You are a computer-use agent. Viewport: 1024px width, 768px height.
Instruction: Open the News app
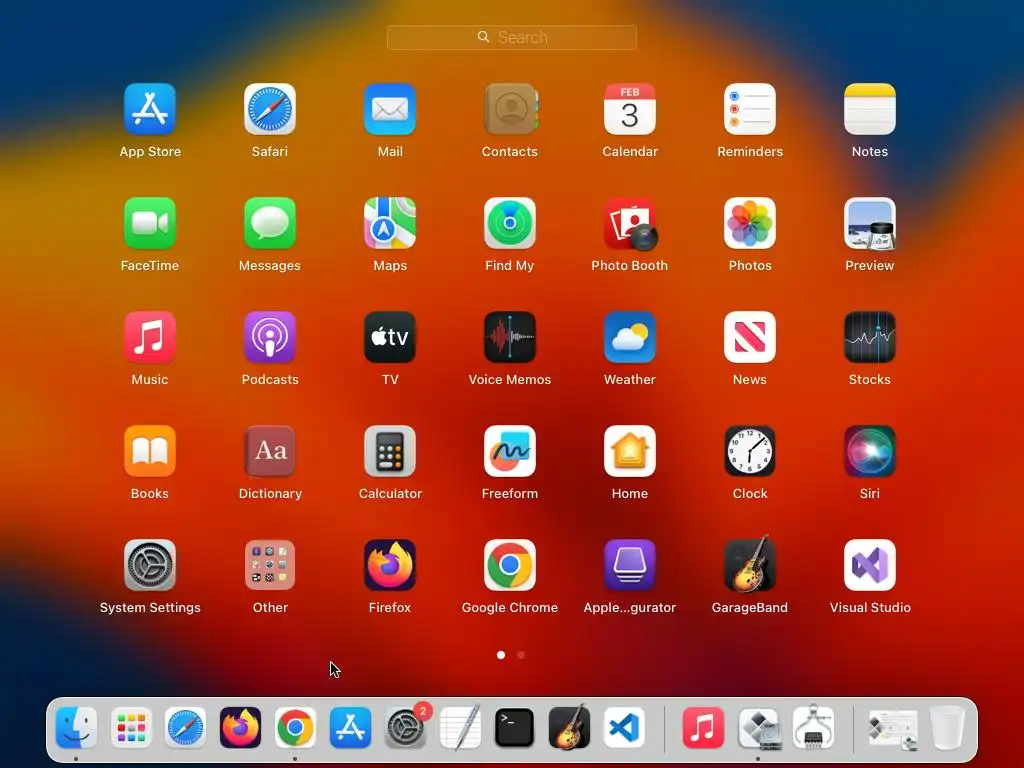point(750,337)
